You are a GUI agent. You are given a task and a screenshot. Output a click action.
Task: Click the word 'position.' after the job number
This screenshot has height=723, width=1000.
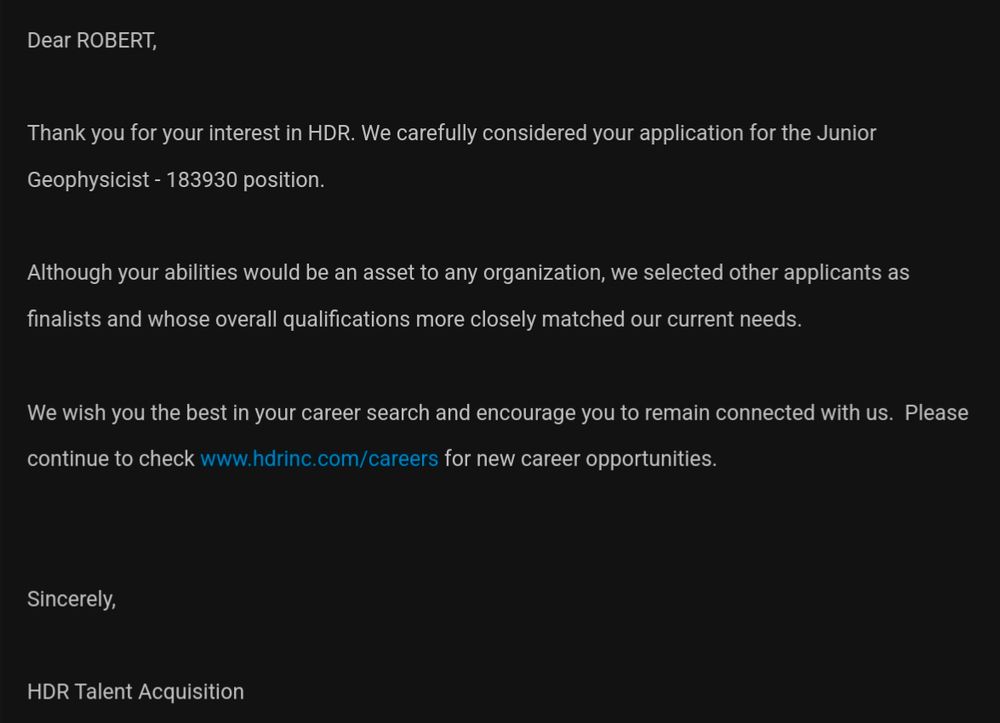coord(284,180)
